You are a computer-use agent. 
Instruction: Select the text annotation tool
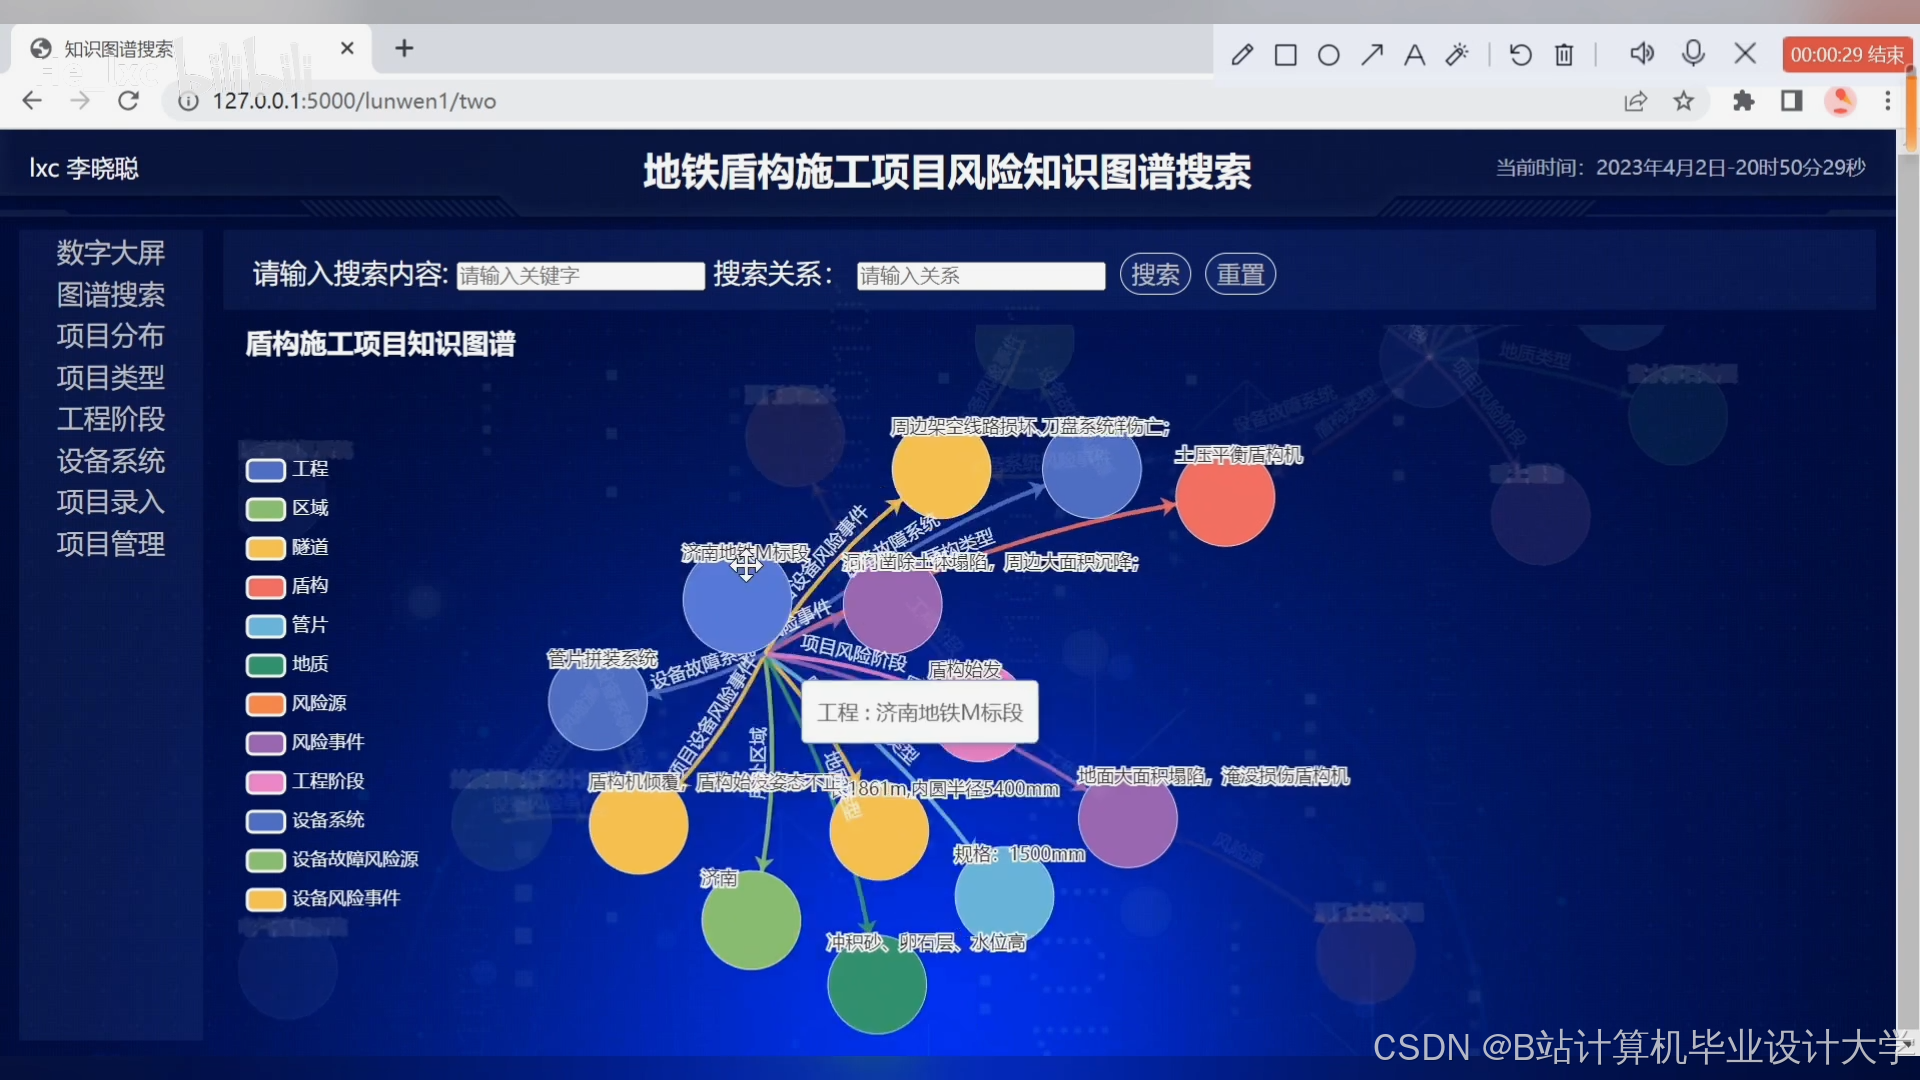click(1414, 54)
